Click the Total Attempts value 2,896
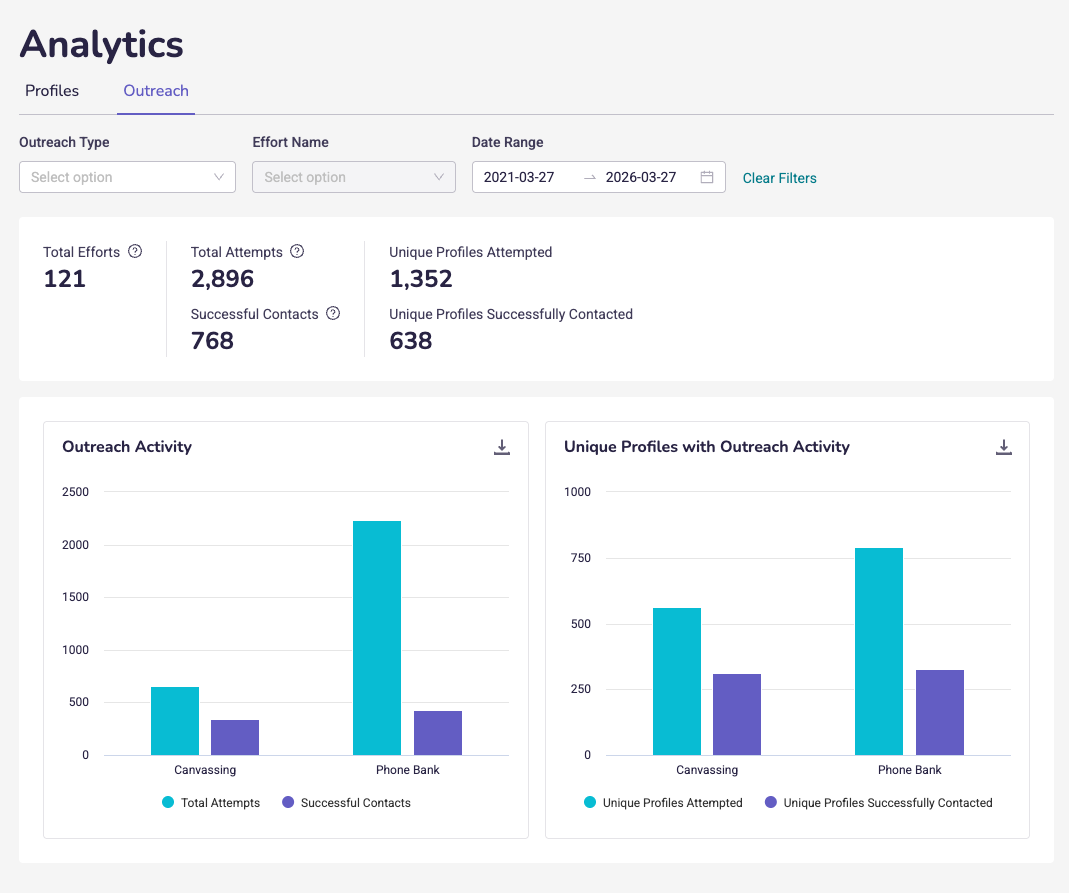1069x893 pixels. coord(222,279)
